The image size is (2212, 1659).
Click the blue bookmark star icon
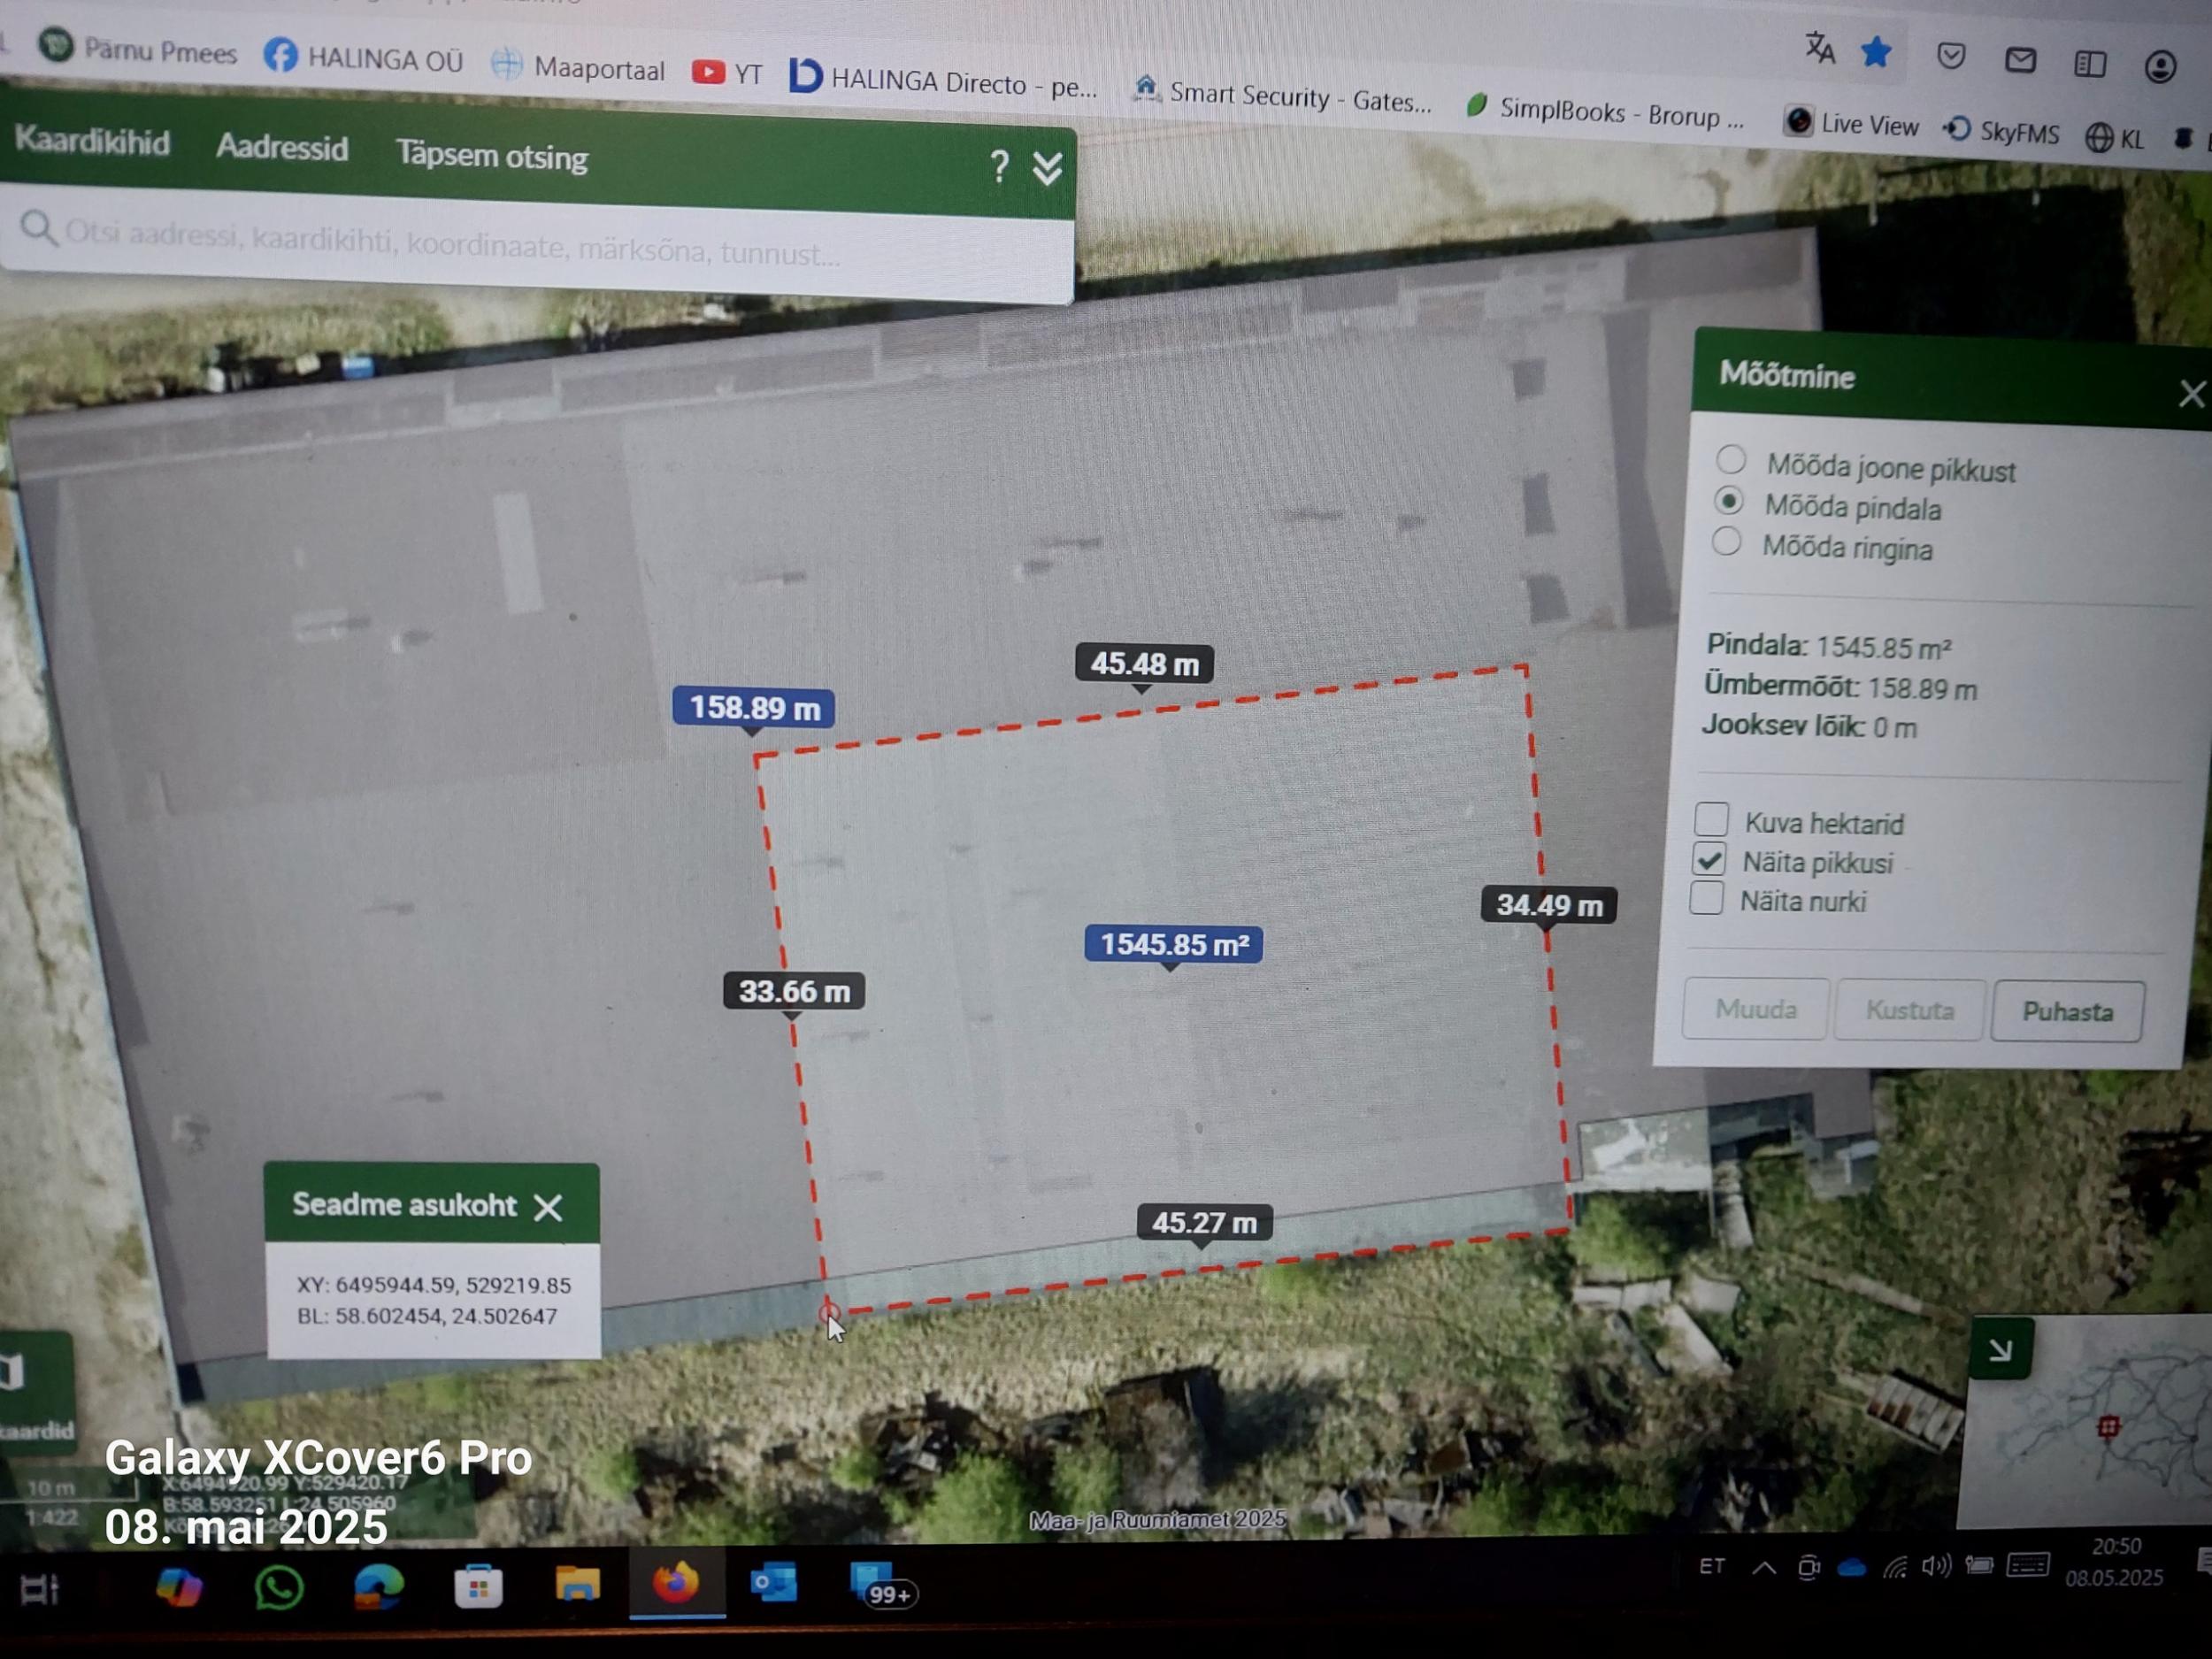[1876, 52]
